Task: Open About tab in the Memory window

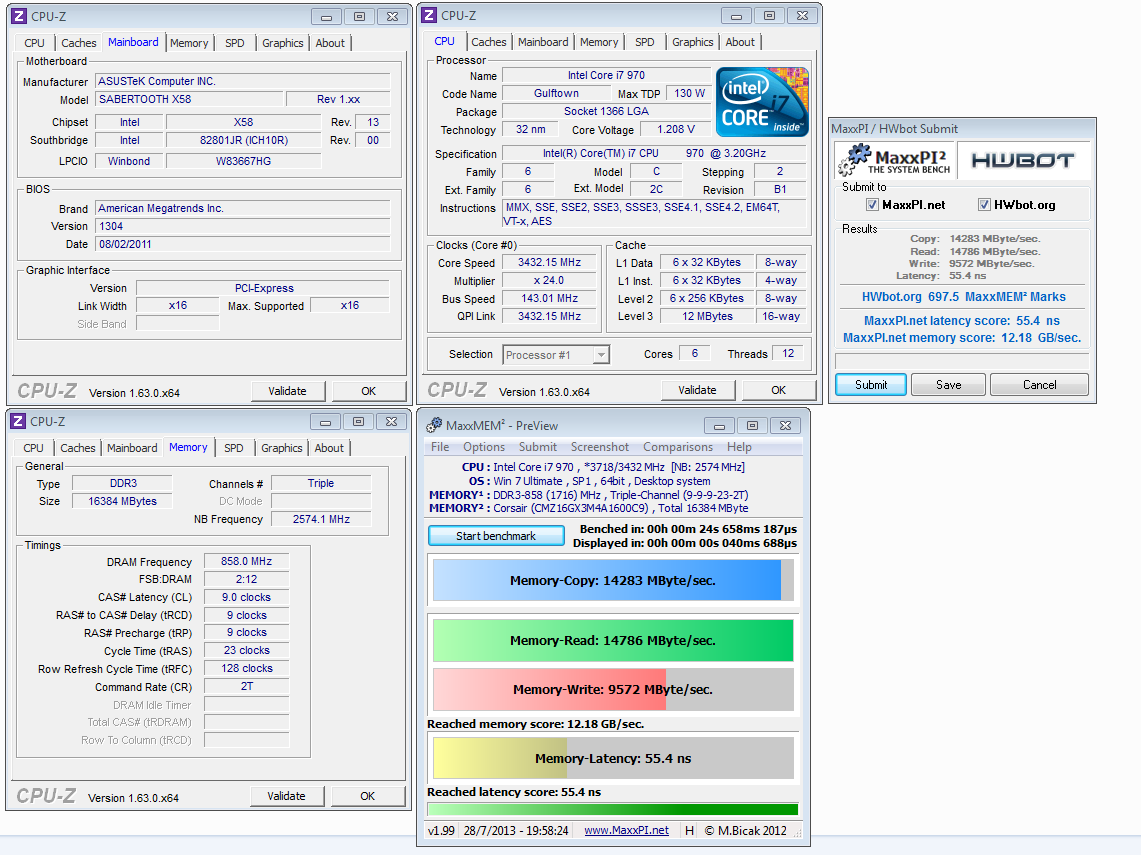Action: tap(329, 448)
